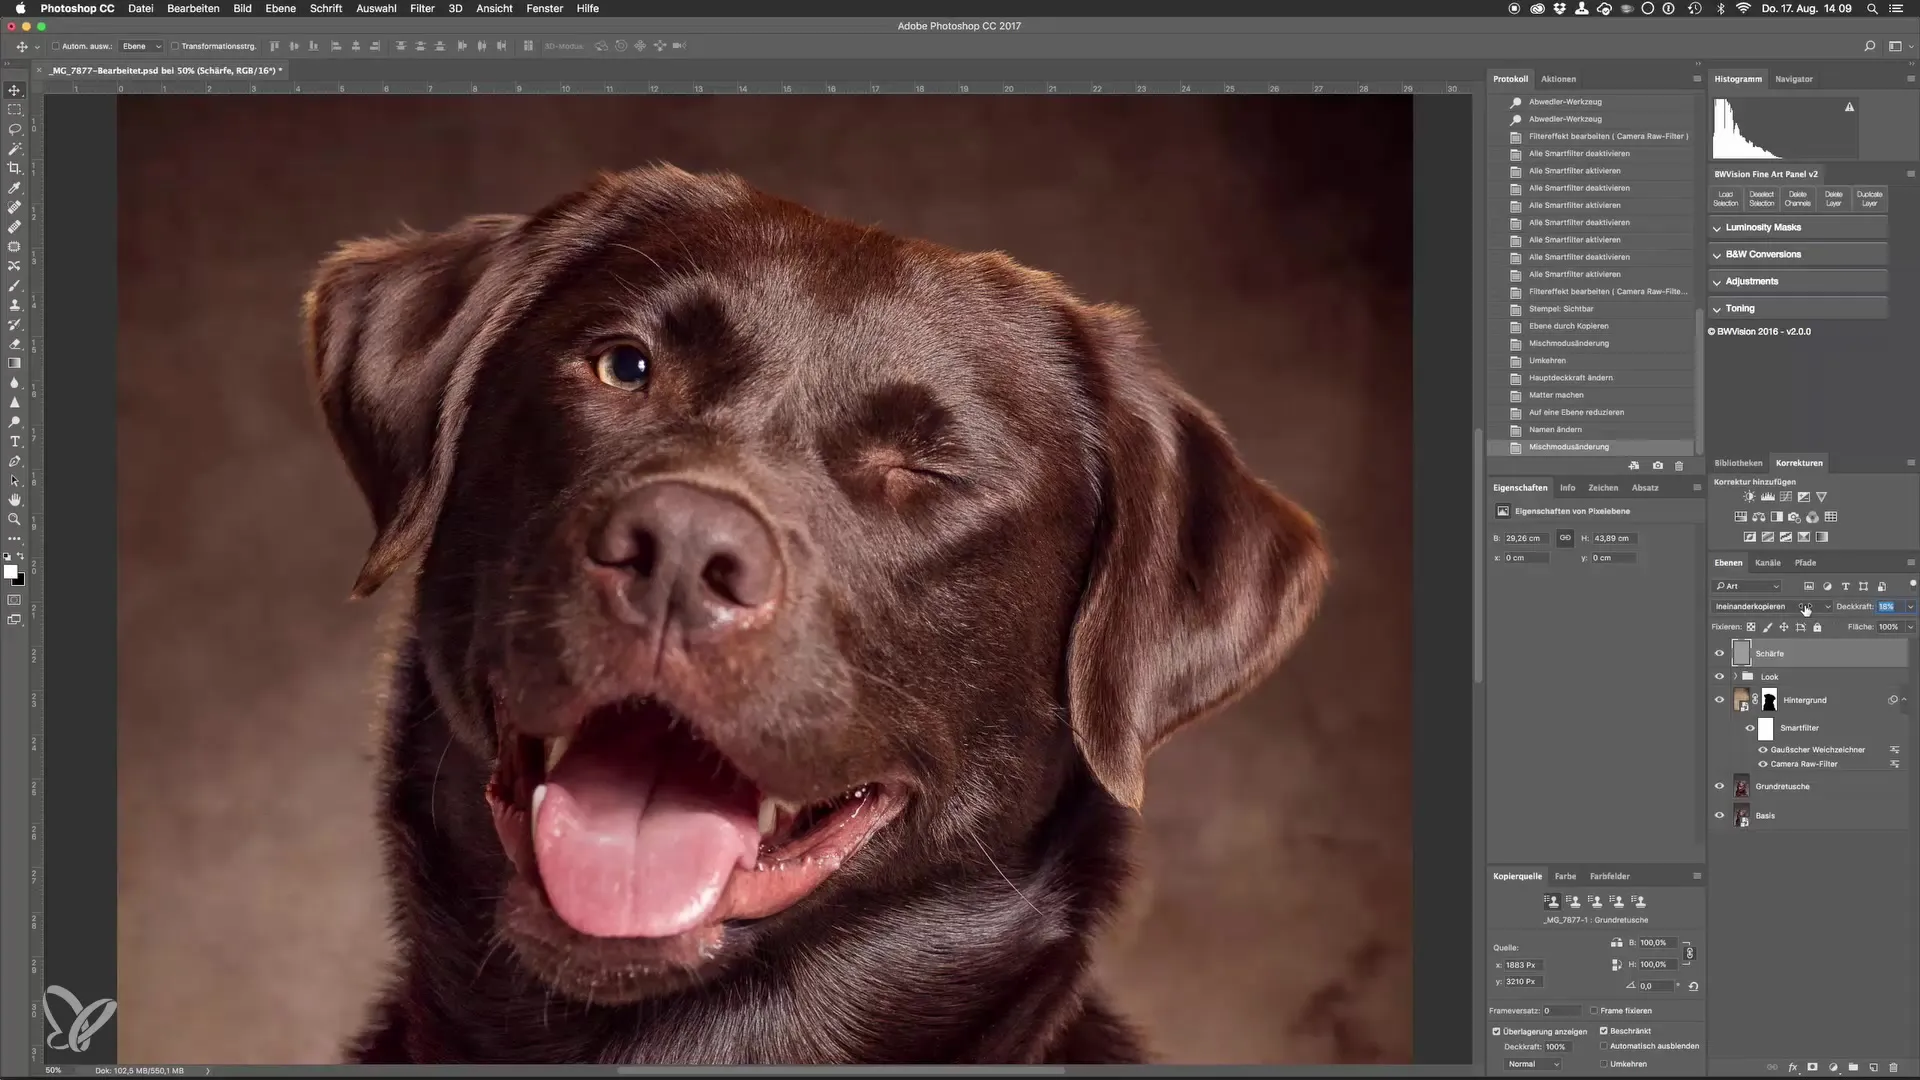Switch to the Farbfelder tab

(1609, 876)
